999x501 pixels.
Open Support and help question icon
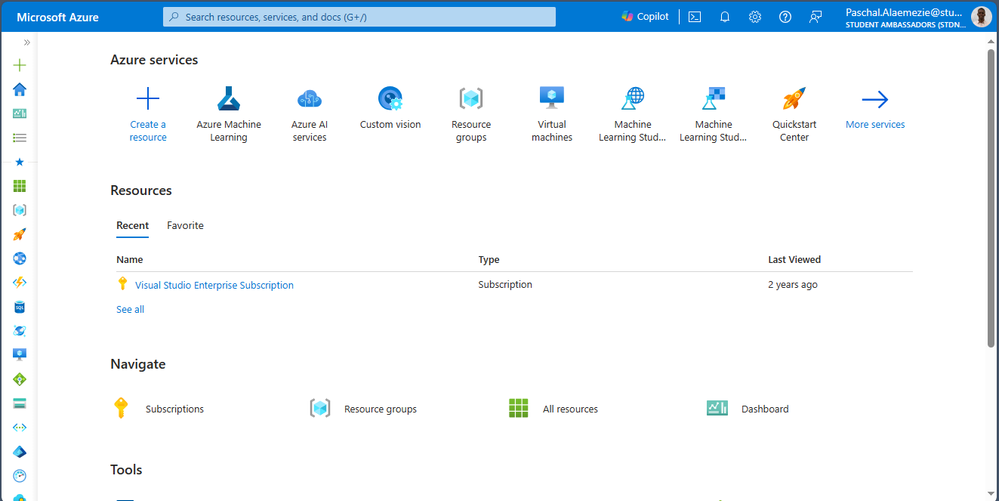tap(785, 17)
